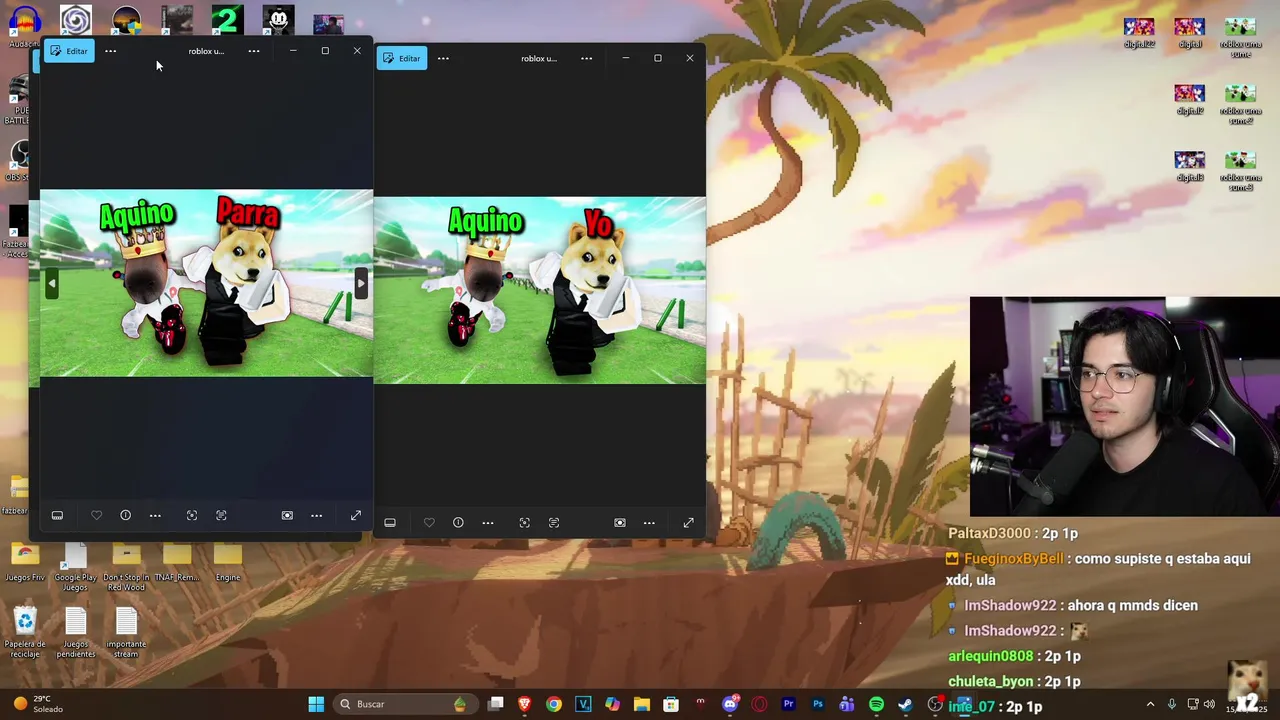This screenshot has width=1280, height=720.
Task: Open ellipsis before fullscreen icon in Yo window
Action: pyautogui.click(x=649, y=522)
